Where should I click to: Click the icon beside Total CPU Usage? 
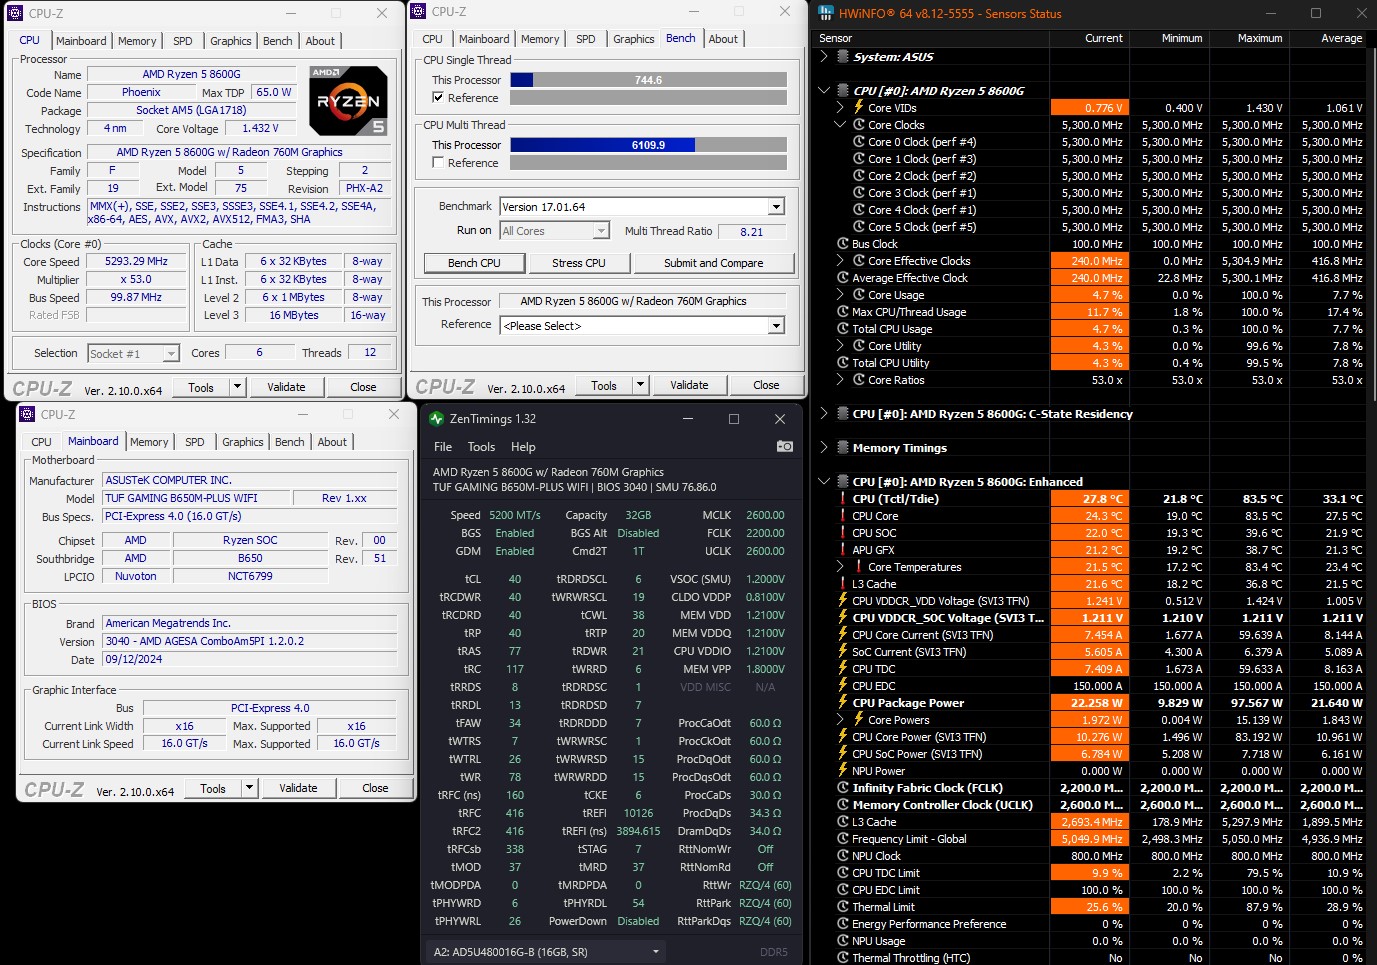[843, 329]
